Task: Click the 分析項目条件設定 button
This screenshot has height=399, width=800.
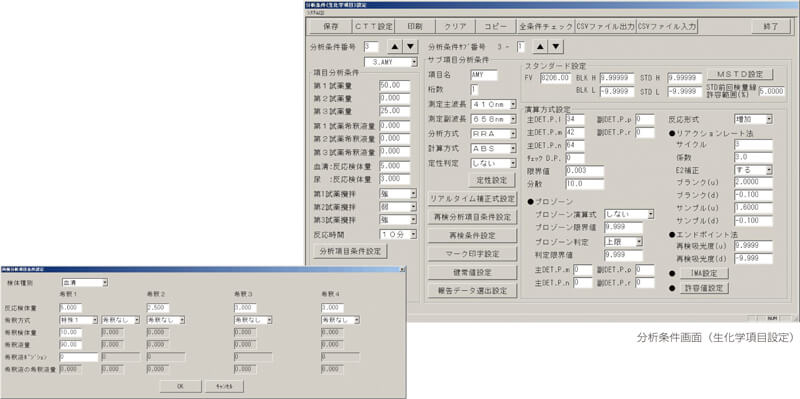Action: point(350,251)
